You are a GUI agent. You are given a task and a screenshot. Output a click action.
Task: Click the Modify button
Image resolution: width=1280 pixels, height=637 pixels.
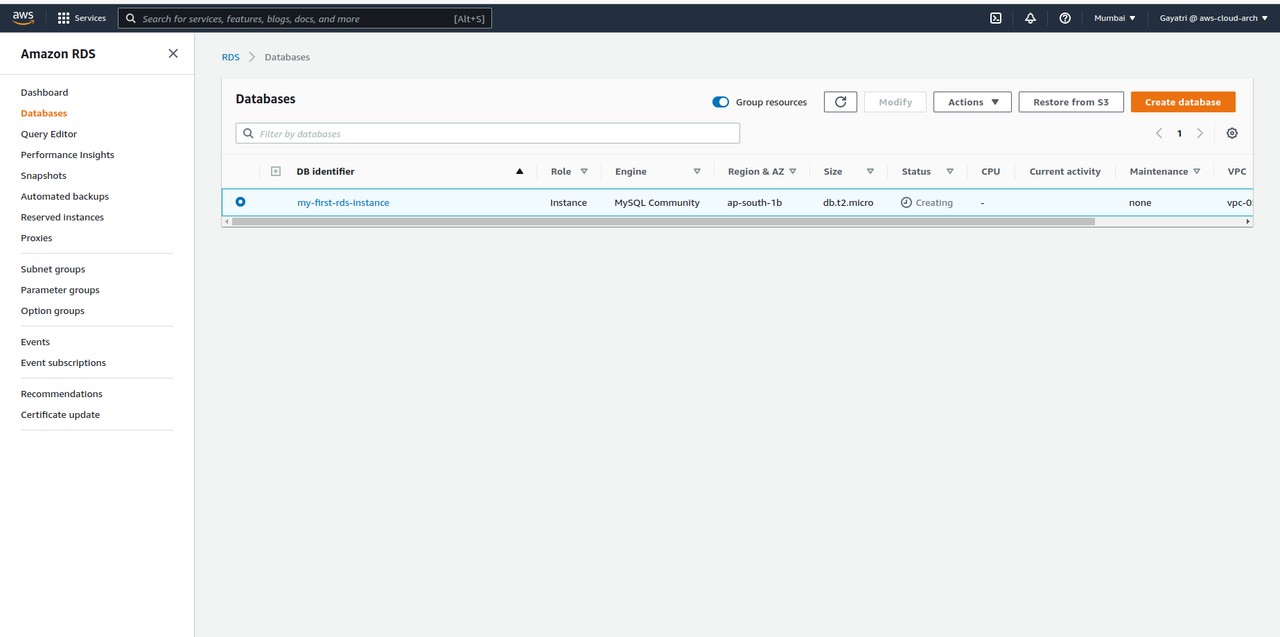895,102
